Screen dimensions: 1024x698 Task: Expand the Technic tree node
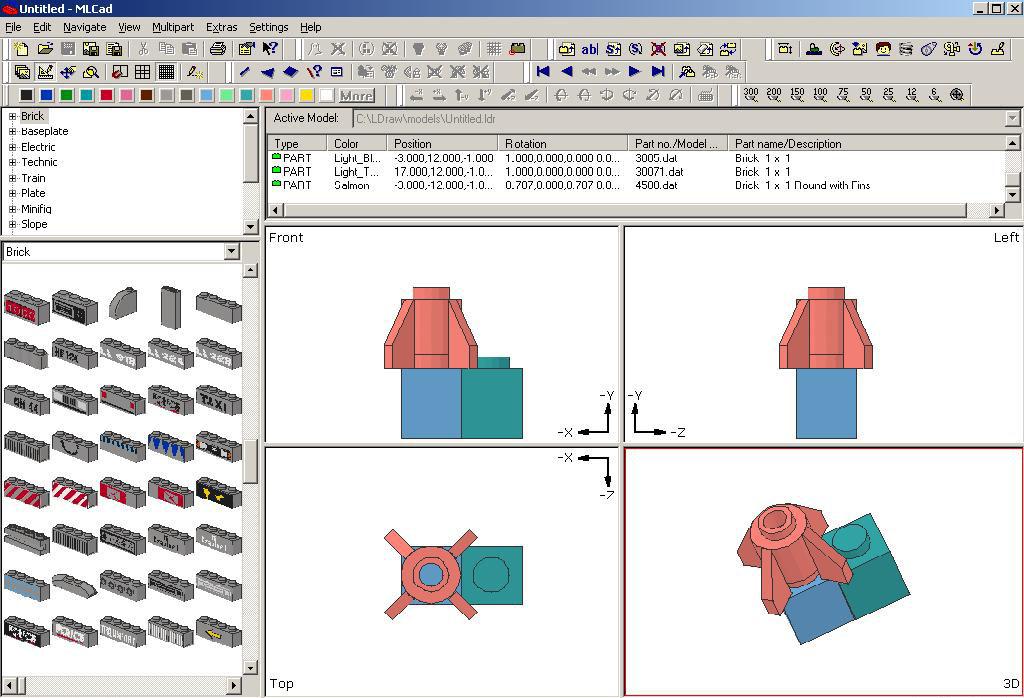click(x=13, y=162)
